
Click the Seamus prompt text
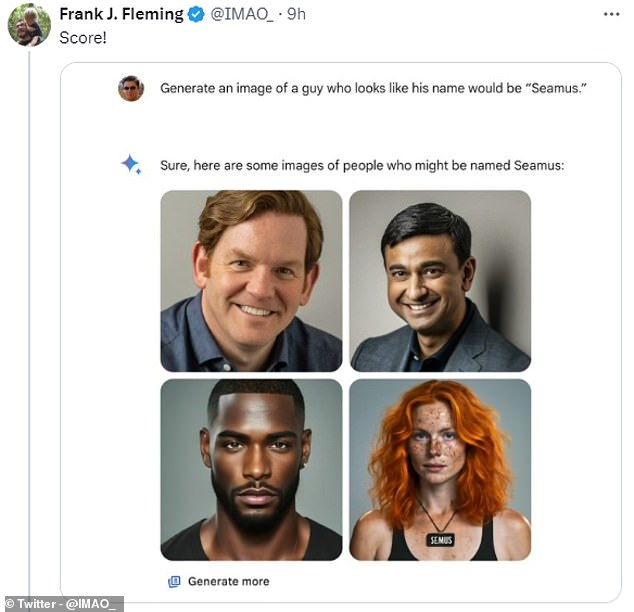[x=373, y=88]
